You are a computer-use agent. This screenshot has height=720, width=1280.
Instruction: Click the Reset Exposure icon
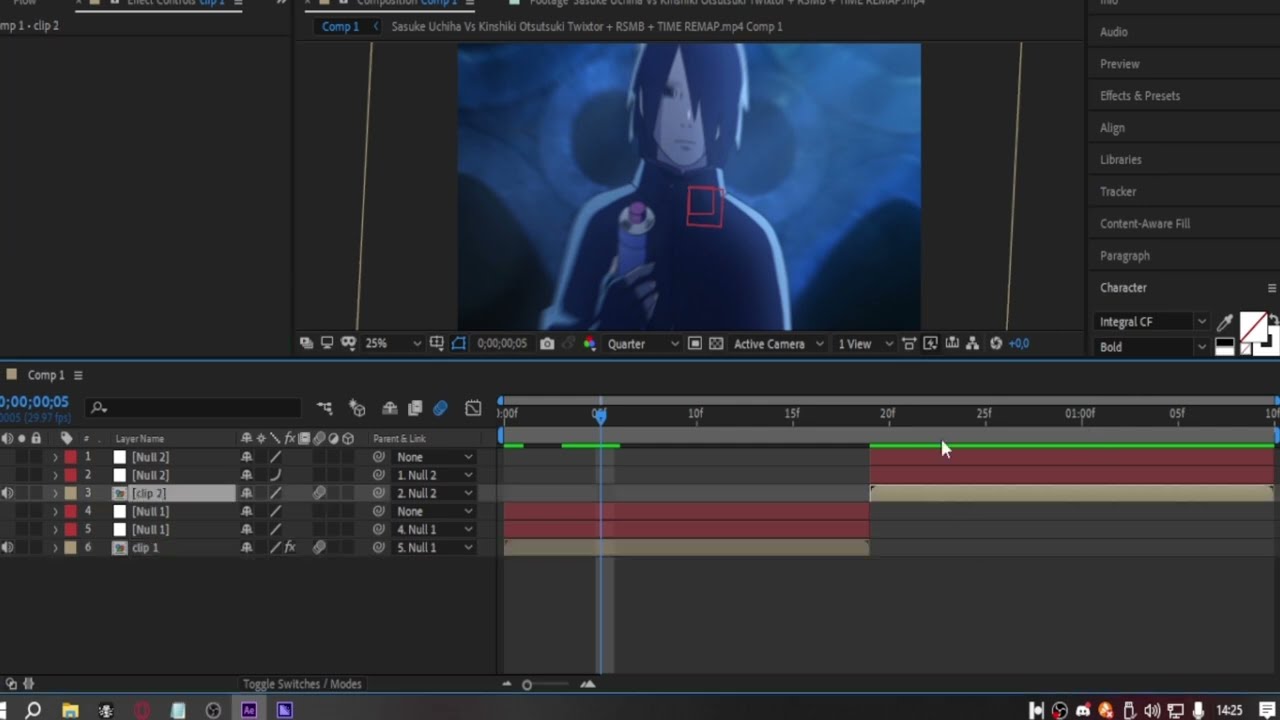click(x=996, y=343)
